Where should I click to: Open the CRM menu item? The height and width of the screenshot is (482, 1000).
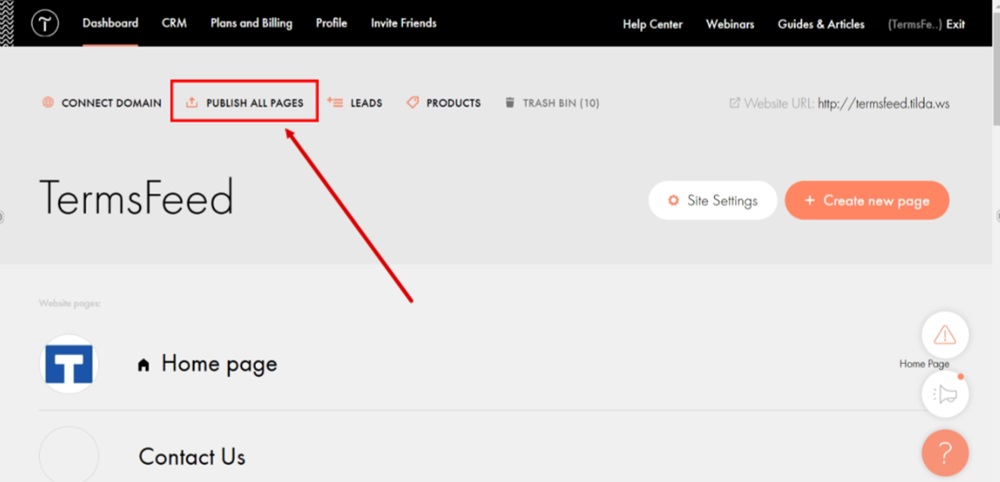pyautogui.click(x=174, y=23)
